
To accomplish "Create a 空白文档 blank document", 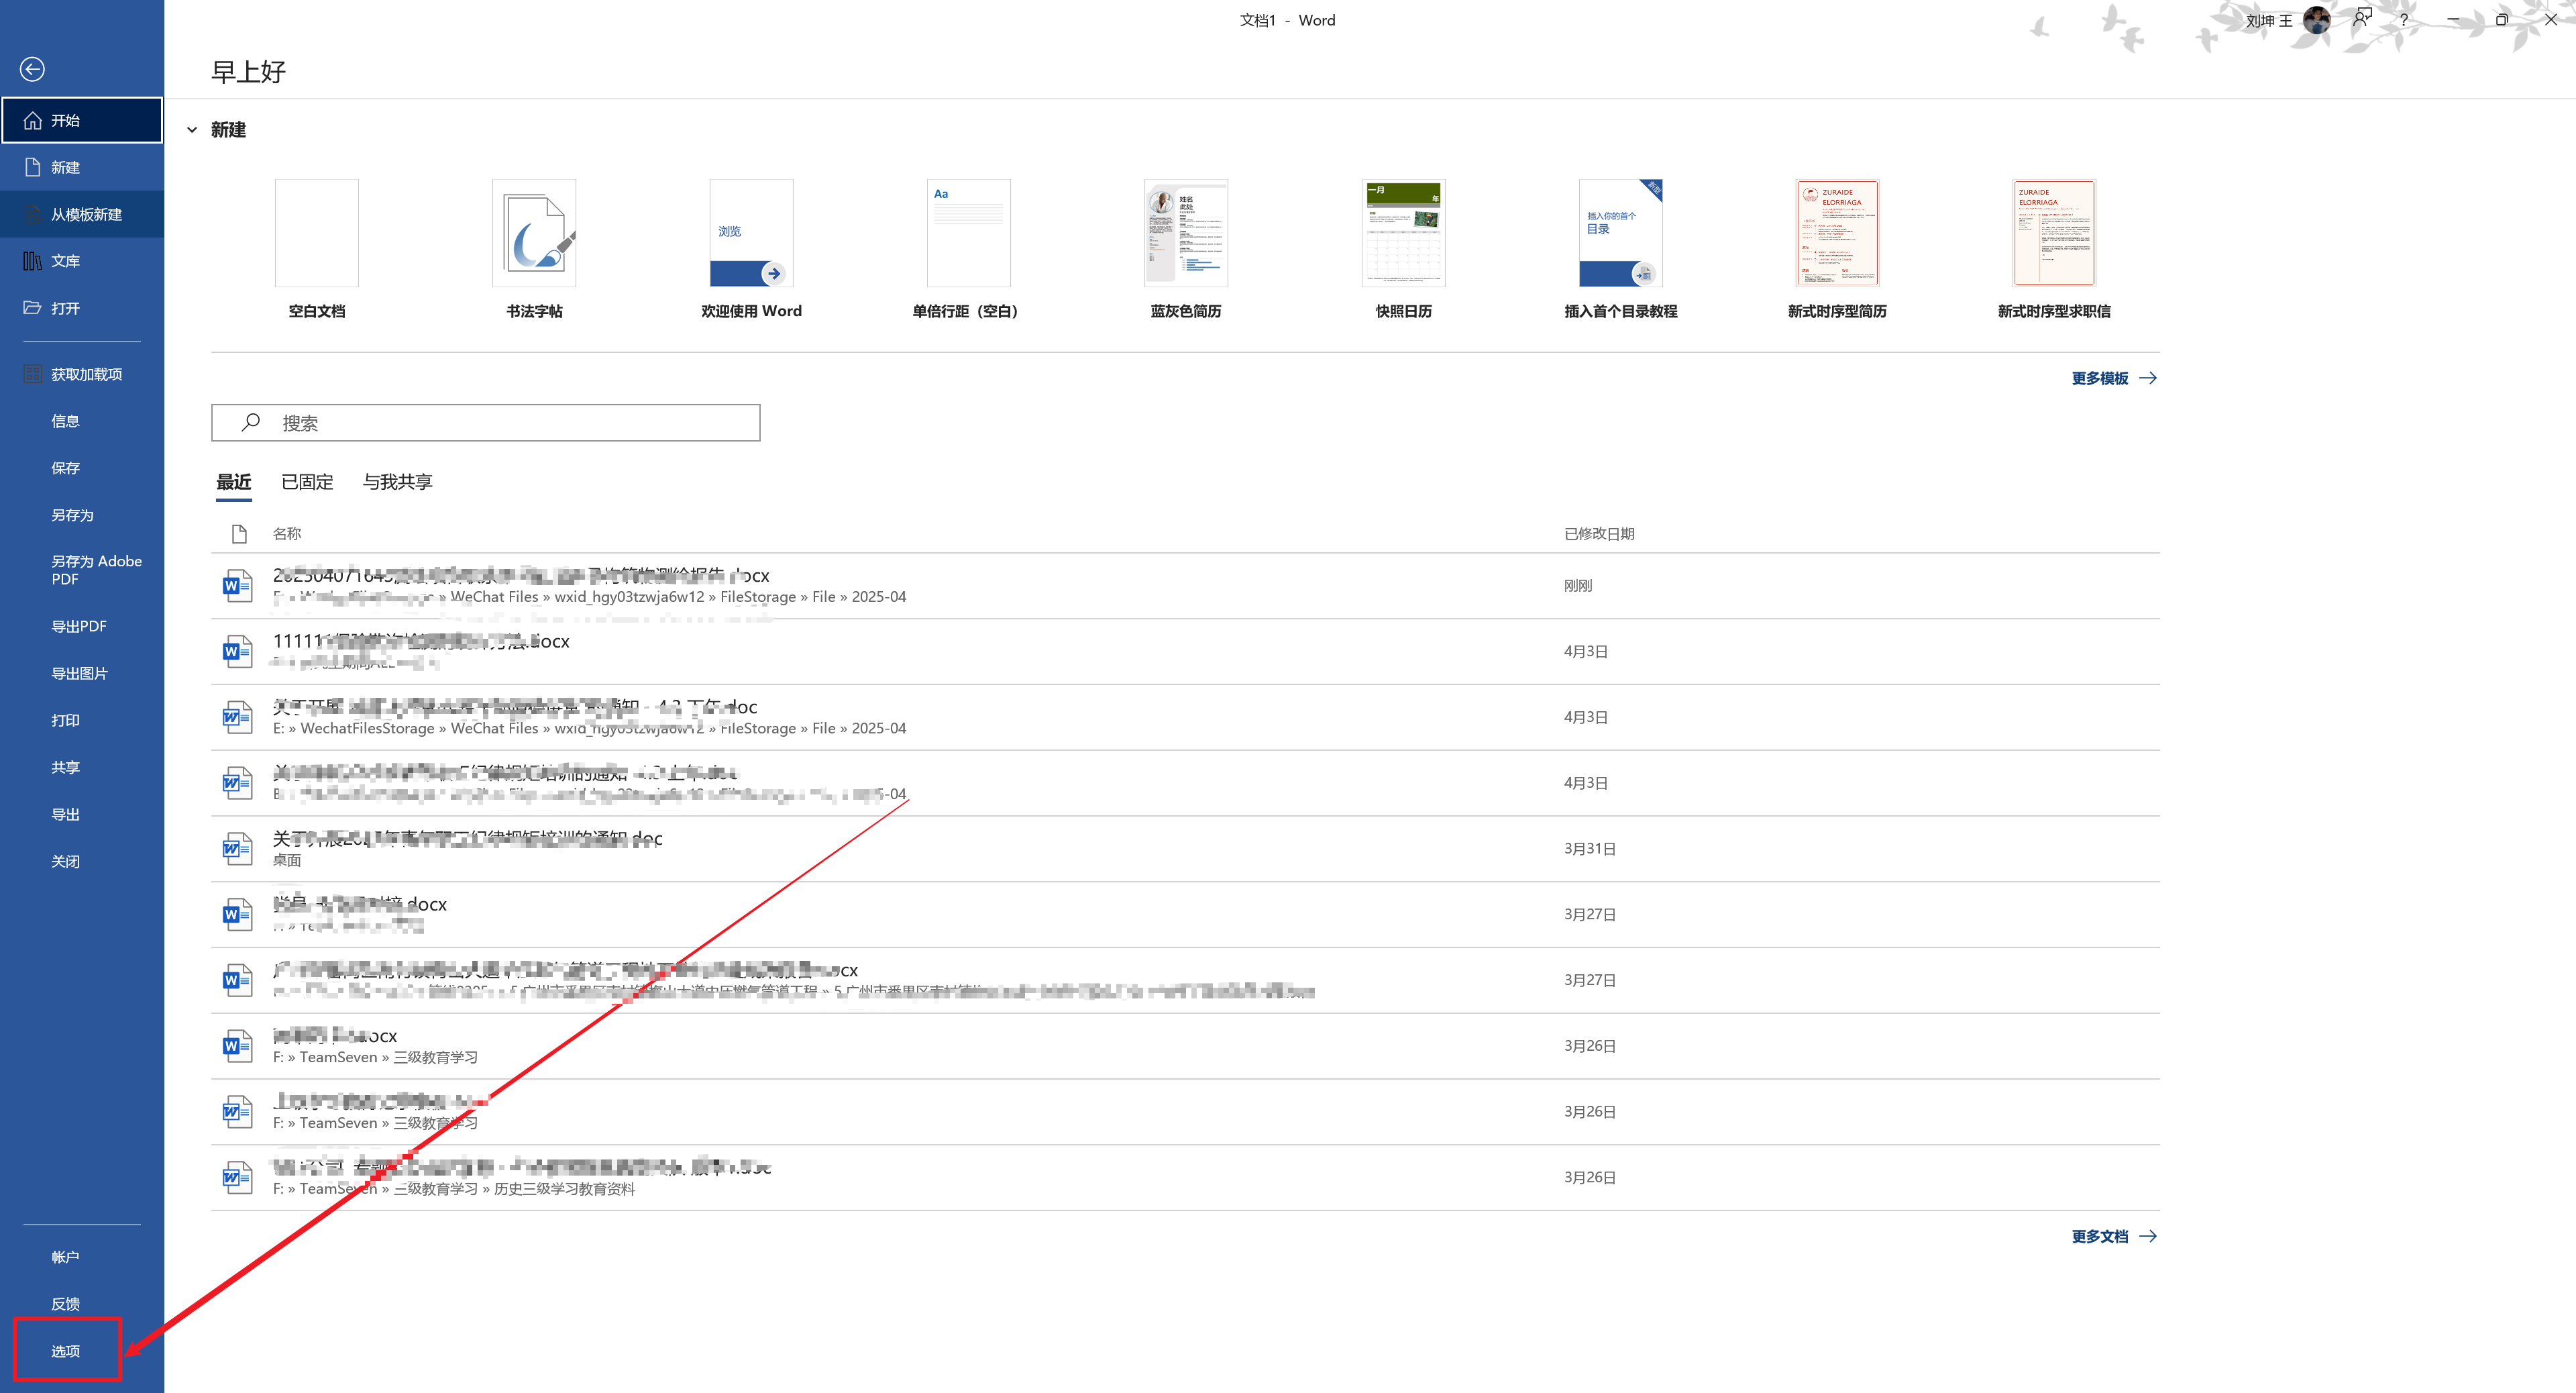I will click(x=317, y=250).
